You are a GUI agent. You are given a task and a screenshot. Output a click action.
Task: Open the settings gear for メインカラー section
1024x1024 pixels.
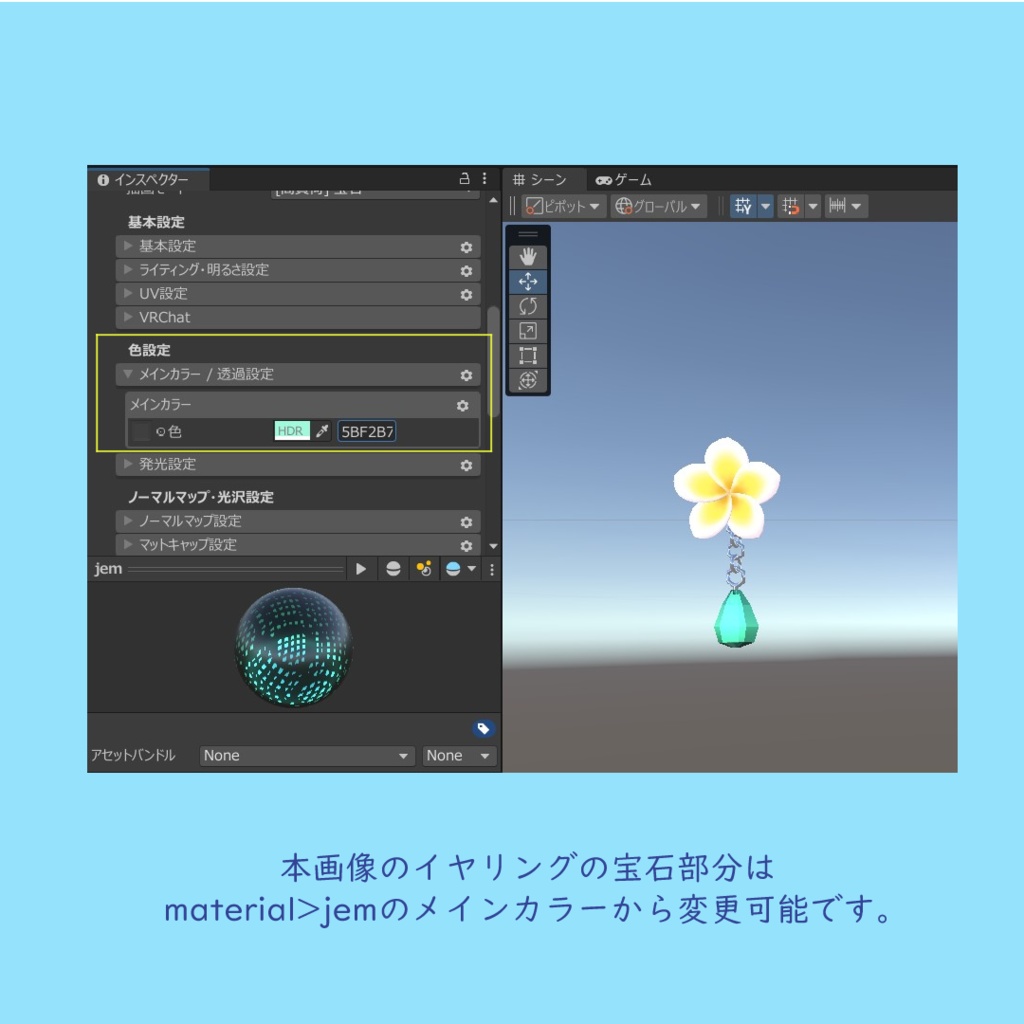(x=462, y=405)
